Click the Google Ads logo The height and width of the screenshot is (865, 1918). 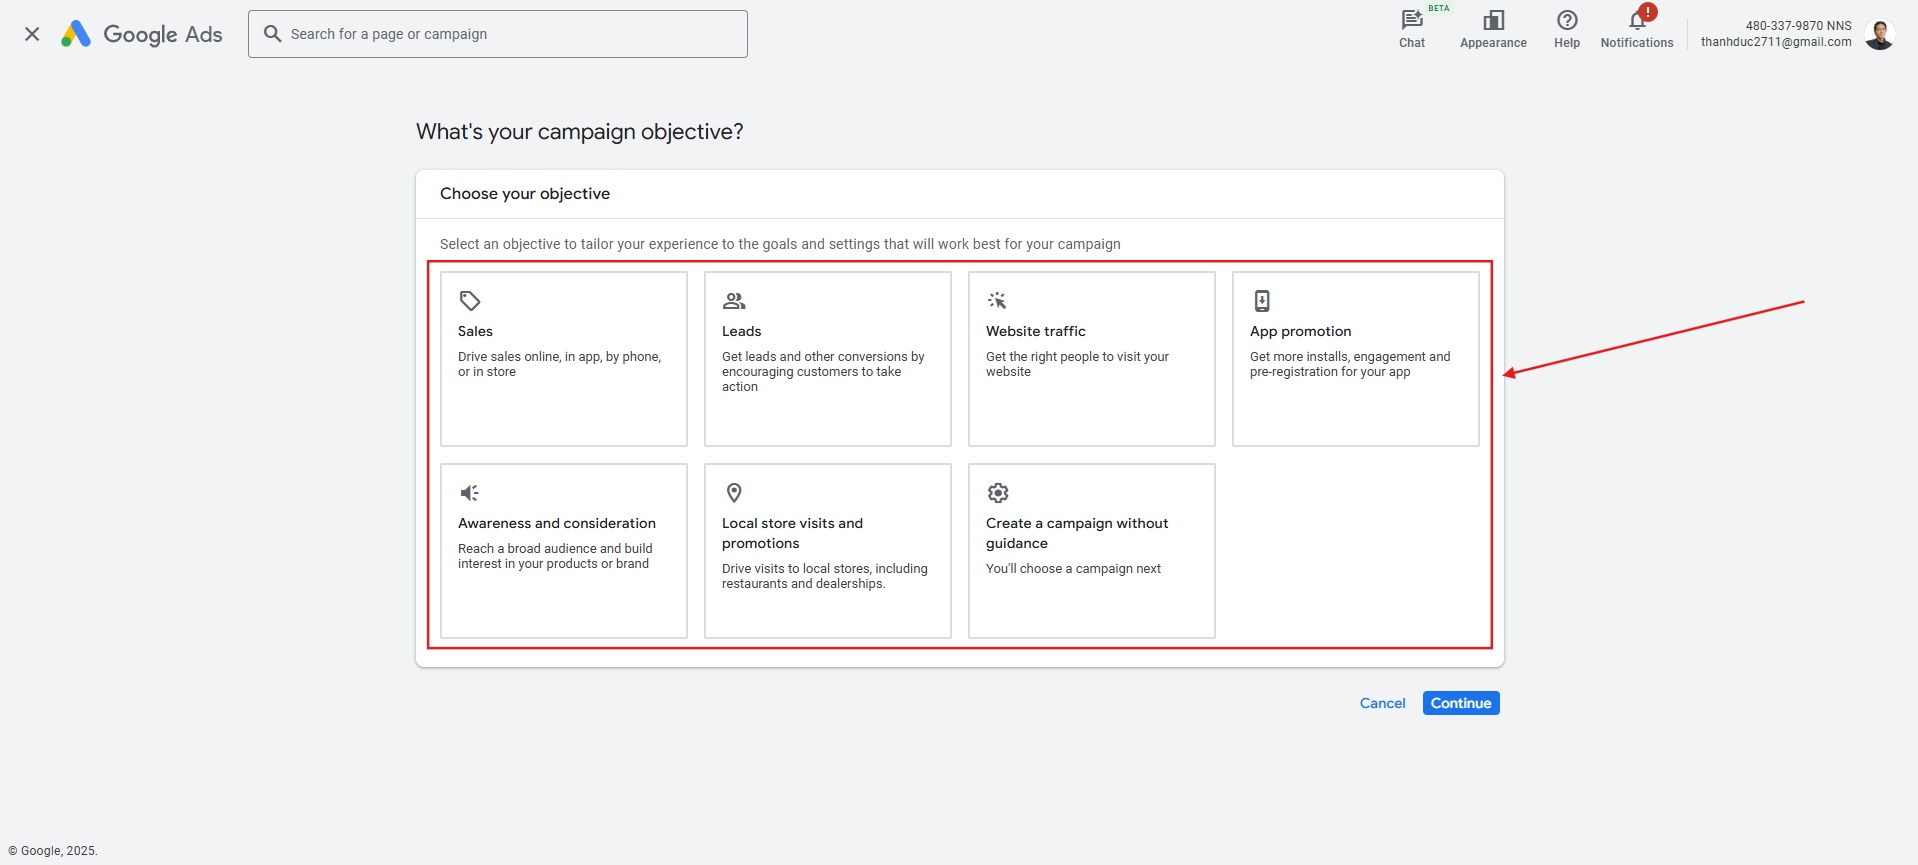pos(142,34)
